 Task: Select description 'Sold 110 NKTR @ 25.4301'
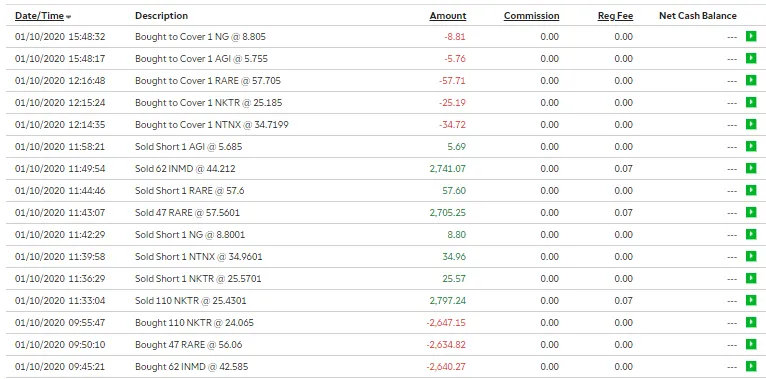[x=191, y=300]
